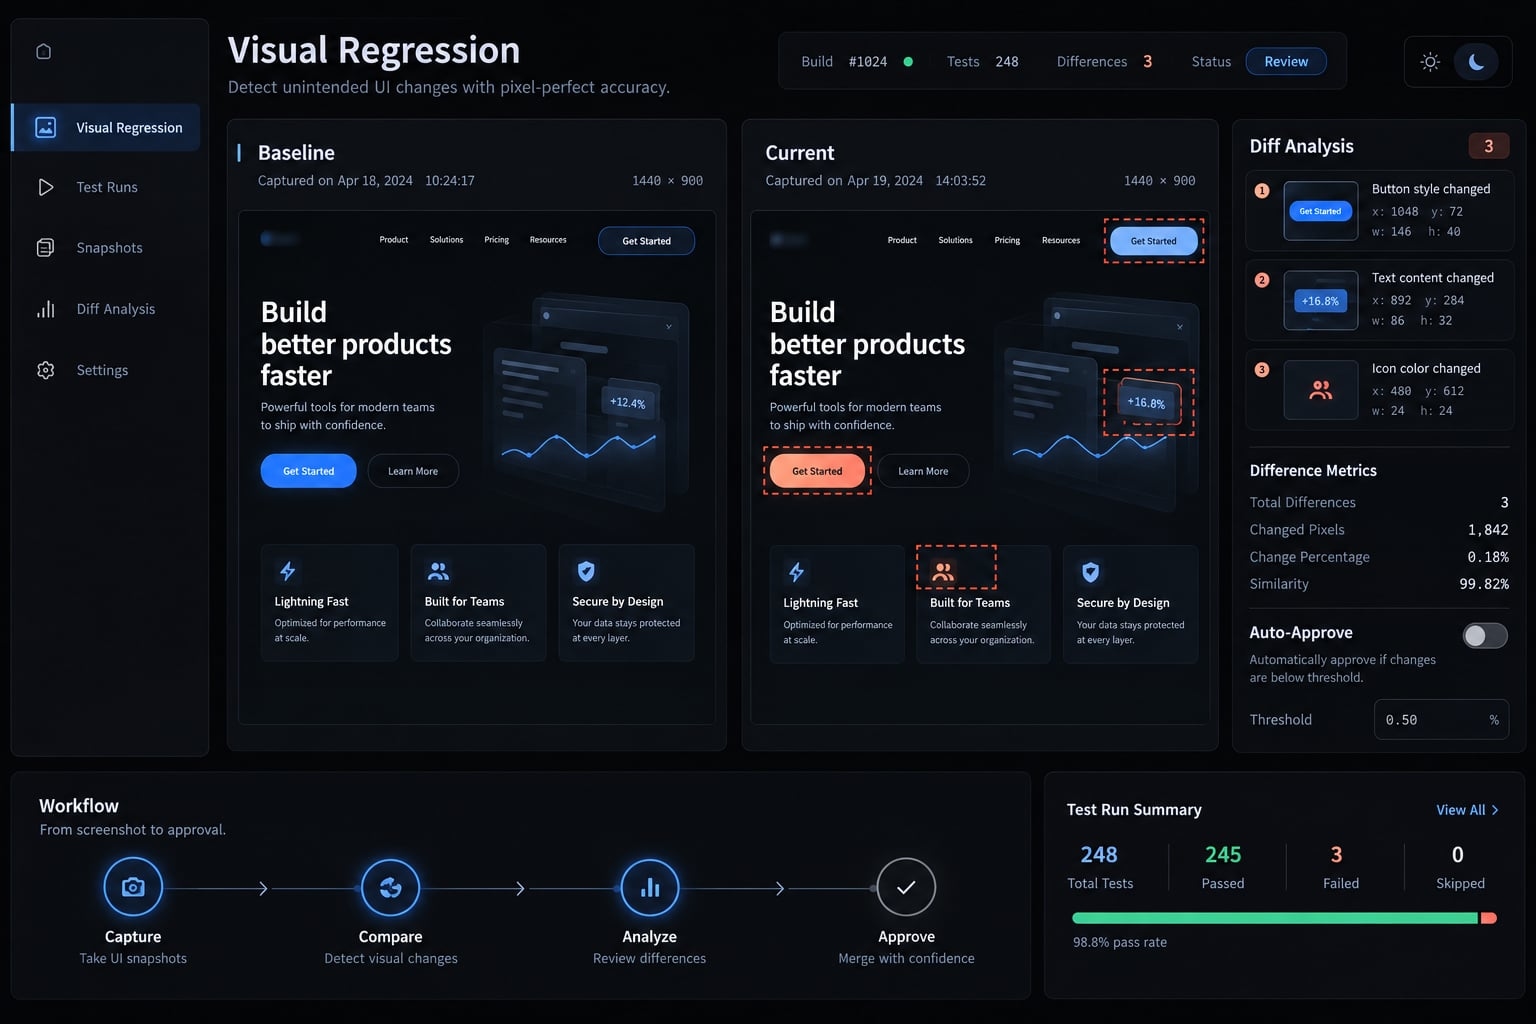Click the home icon in sidebar
Viewport: 1536px width, 1024px height.
43,51
